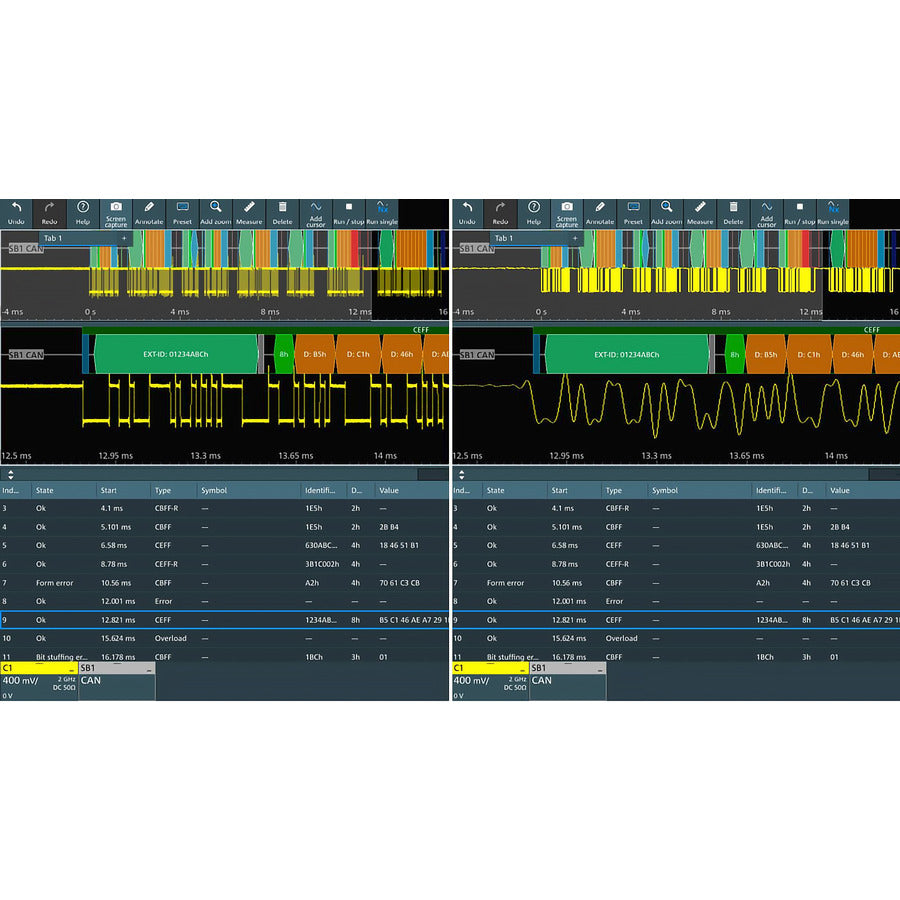
Task: Click Redo in the left screen toolbar
Action: coord(49,214)
